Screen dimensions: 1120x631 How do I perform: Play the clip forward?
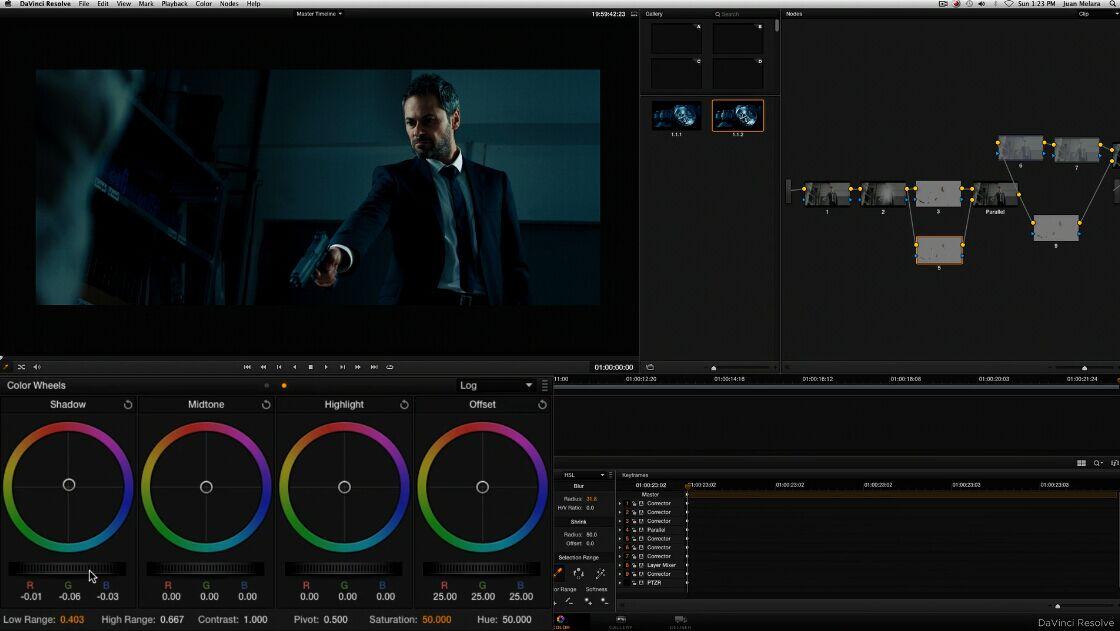326,367
